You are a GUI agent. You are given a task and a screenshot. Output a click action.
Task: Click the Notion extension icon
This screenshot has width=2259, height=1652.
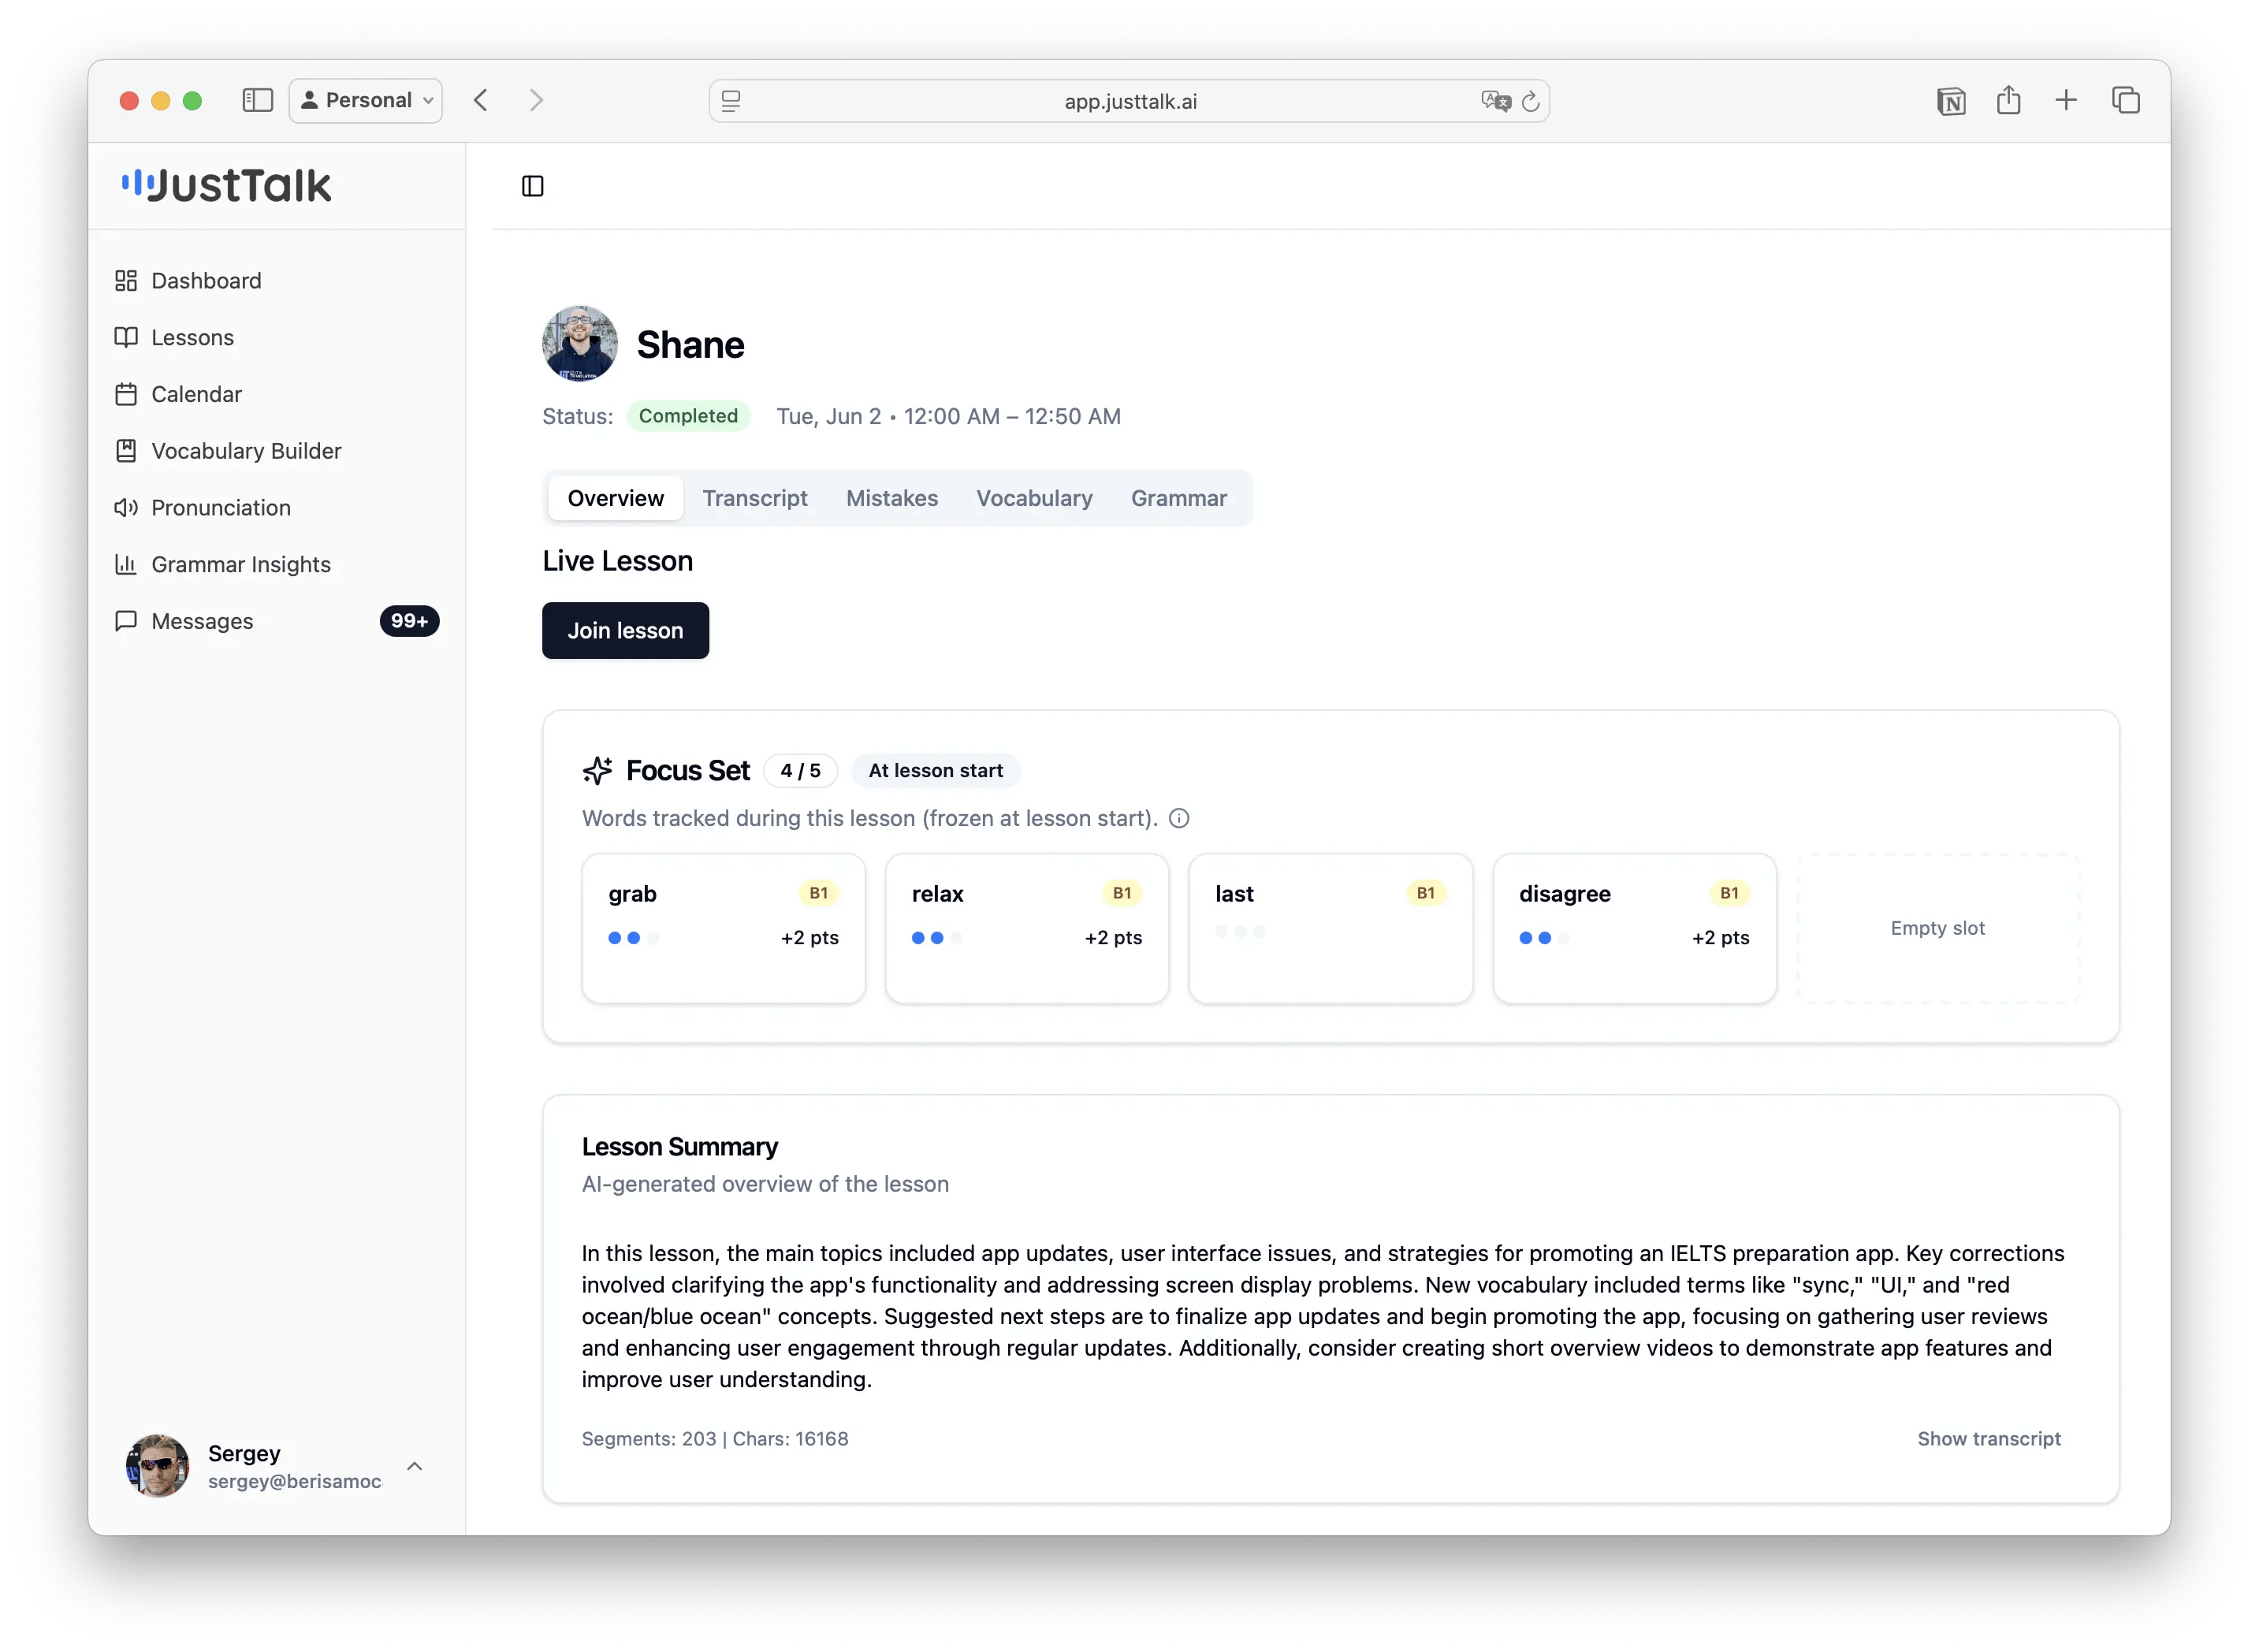[1950, 101]
